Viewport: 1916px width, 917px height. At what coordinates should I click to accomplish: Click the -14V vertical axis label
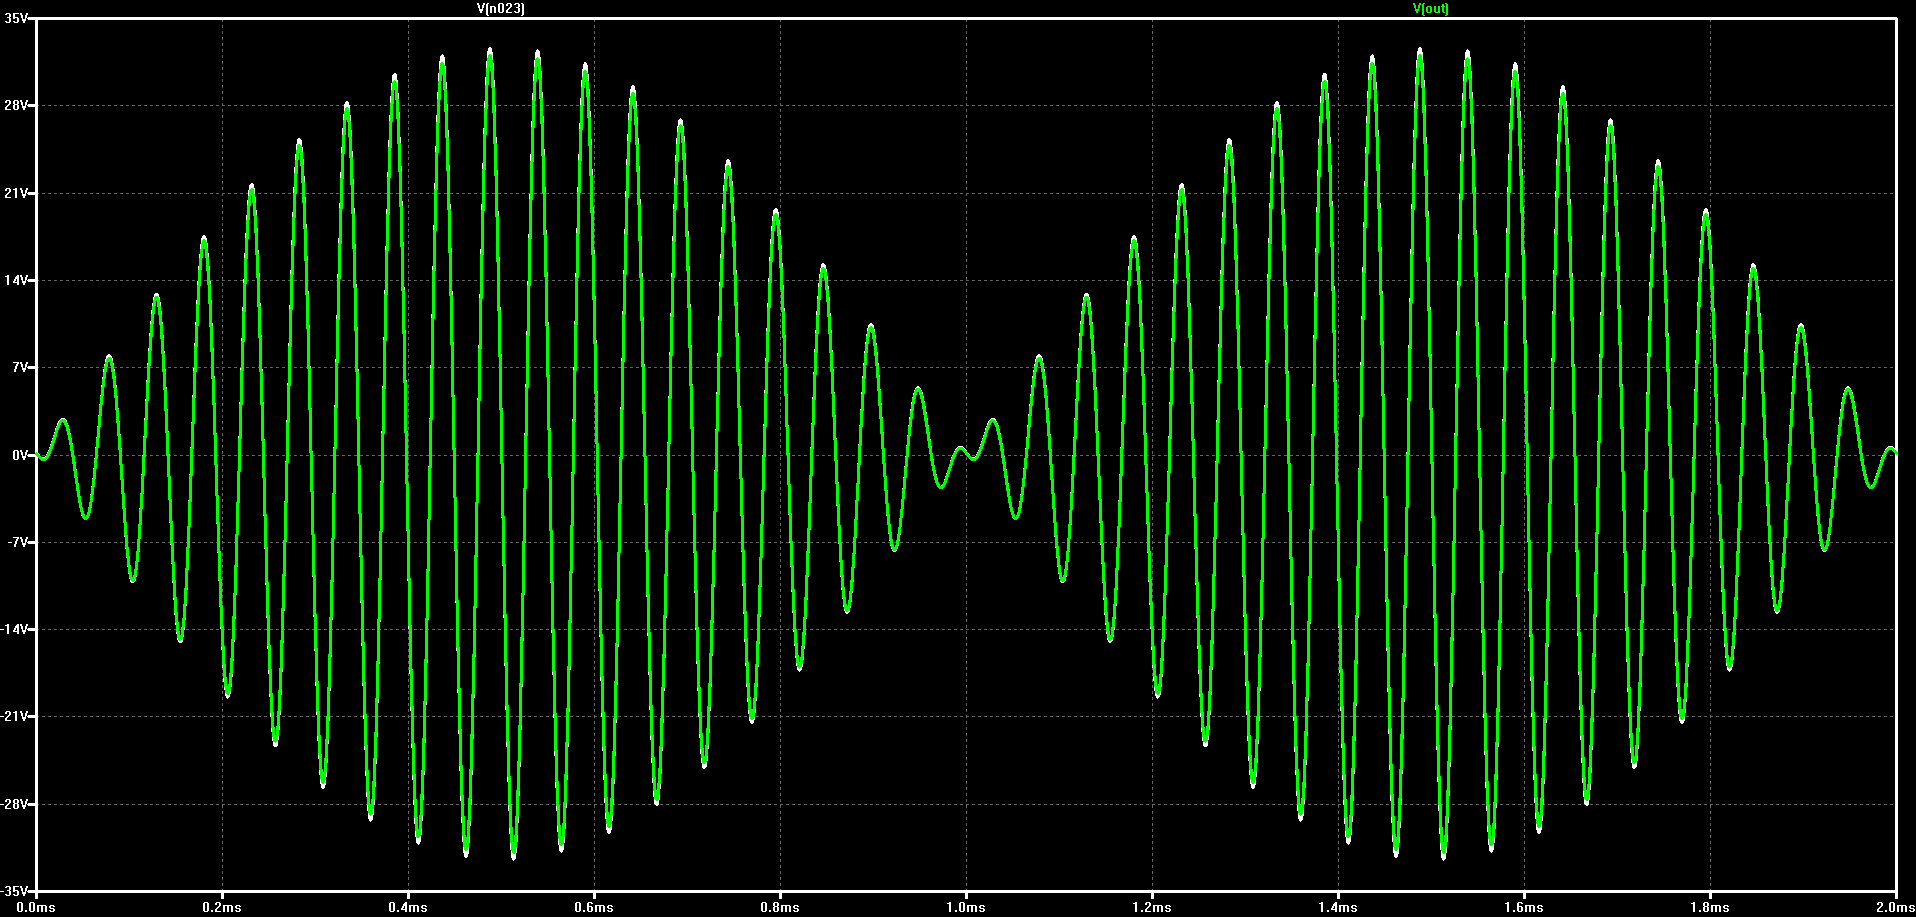15,630
